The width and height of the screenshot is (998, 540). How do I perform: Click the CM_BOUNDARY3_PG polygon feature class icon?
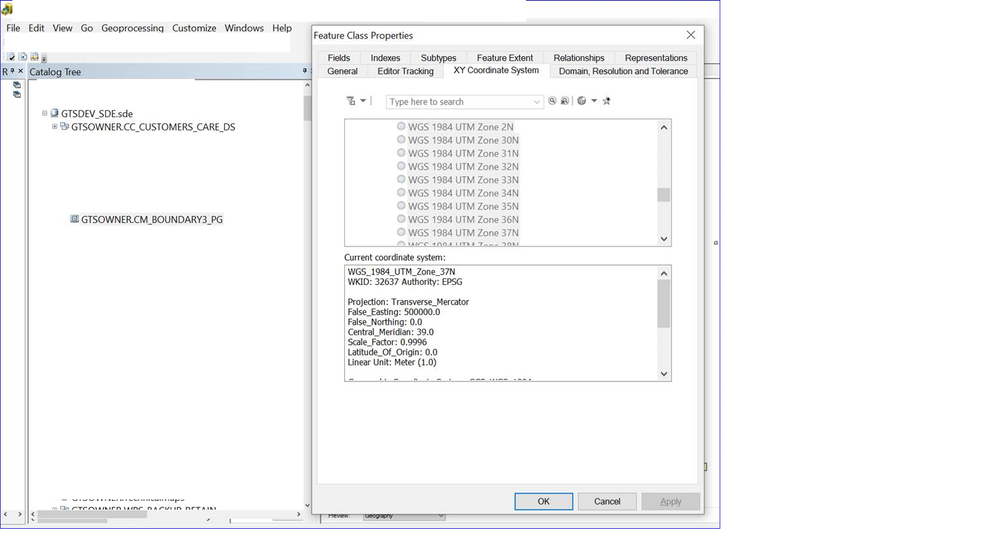[x=74, y=219]
